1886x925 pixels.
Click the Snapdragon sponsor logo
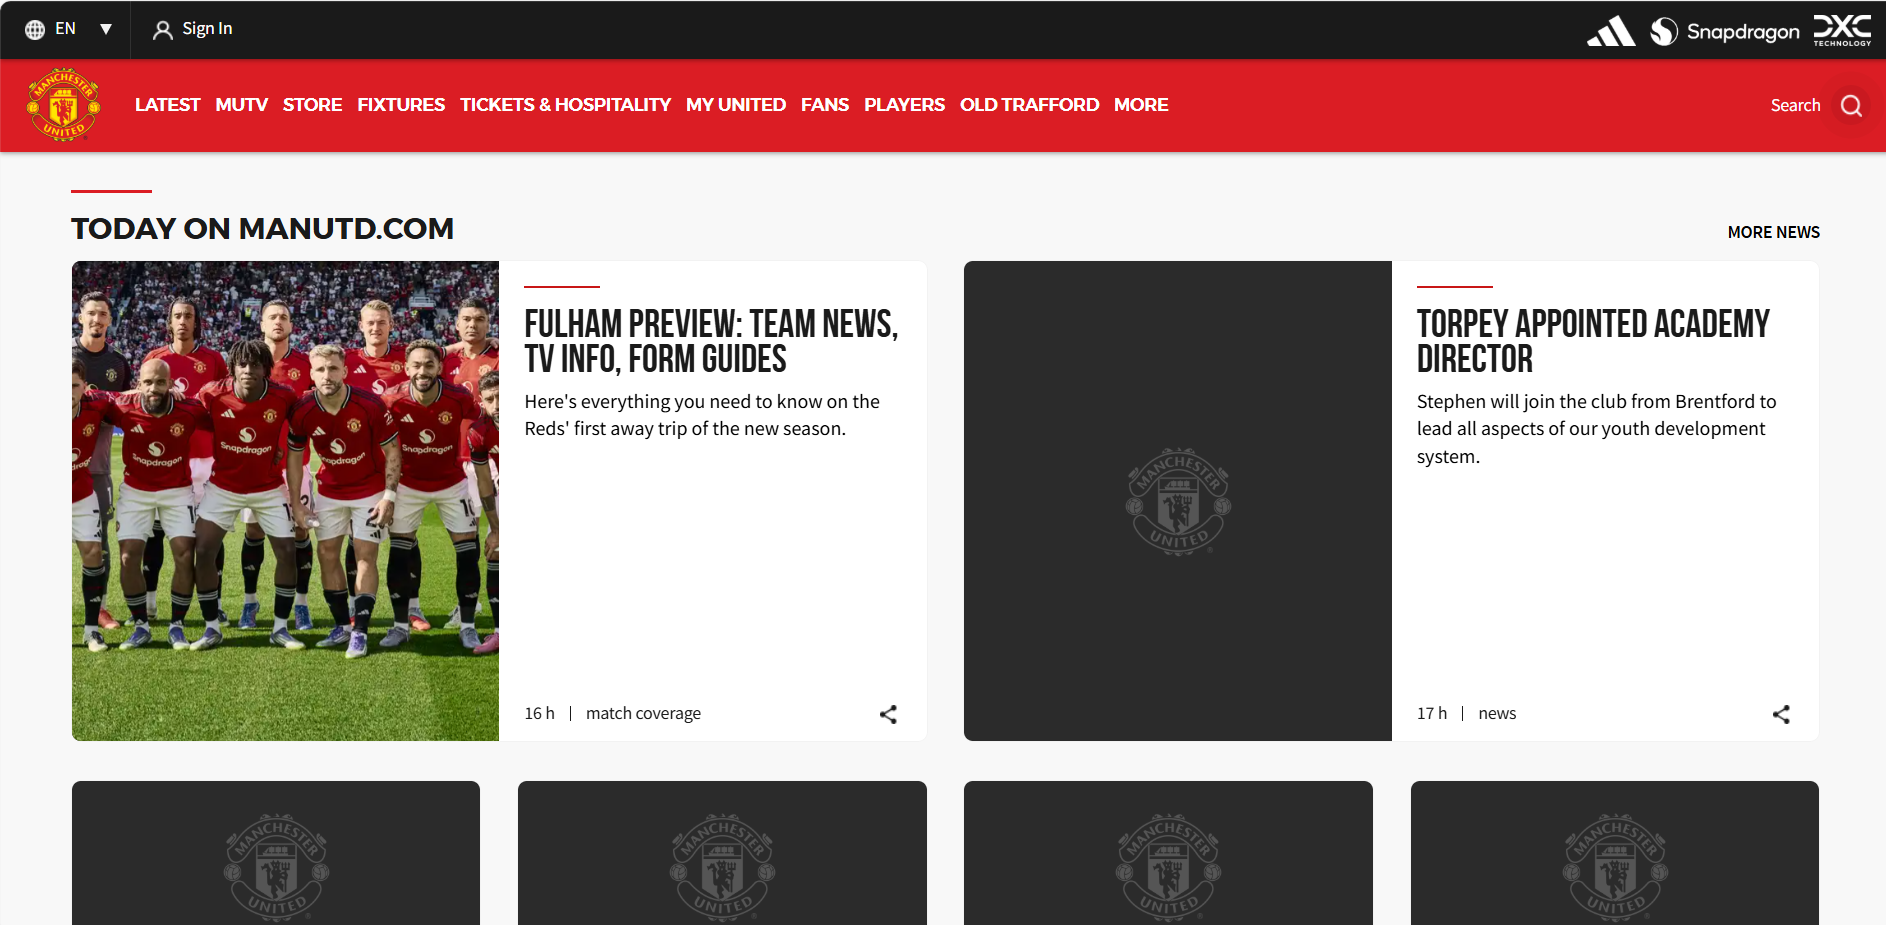point(1725,32)
